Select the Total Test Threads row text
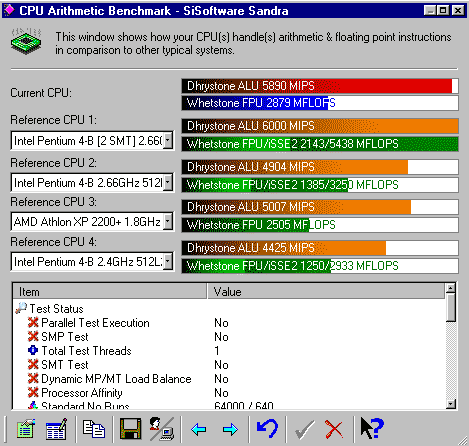 pyautogui.click(x=86, y=351)
